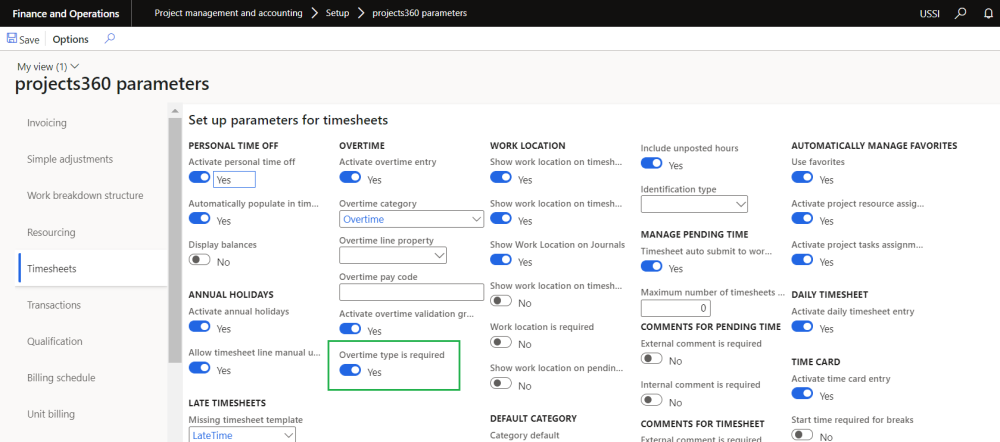
Task: Switch to the Invoicing tab
Action: click(47, 123)
